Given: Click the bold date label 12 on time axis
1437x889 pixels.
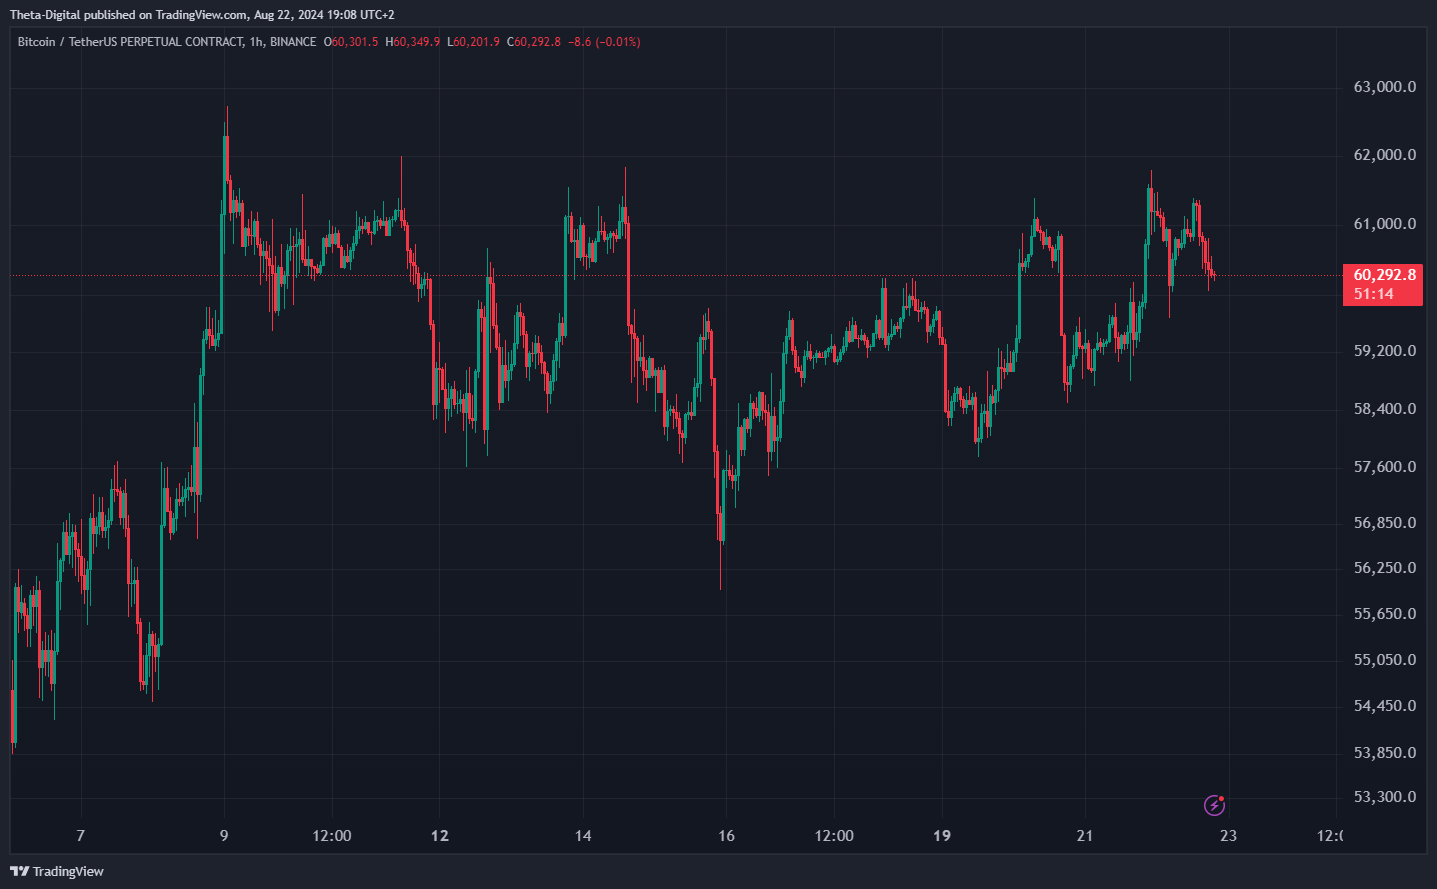Looking at the screenshot, I should click(x=440, y=836).
